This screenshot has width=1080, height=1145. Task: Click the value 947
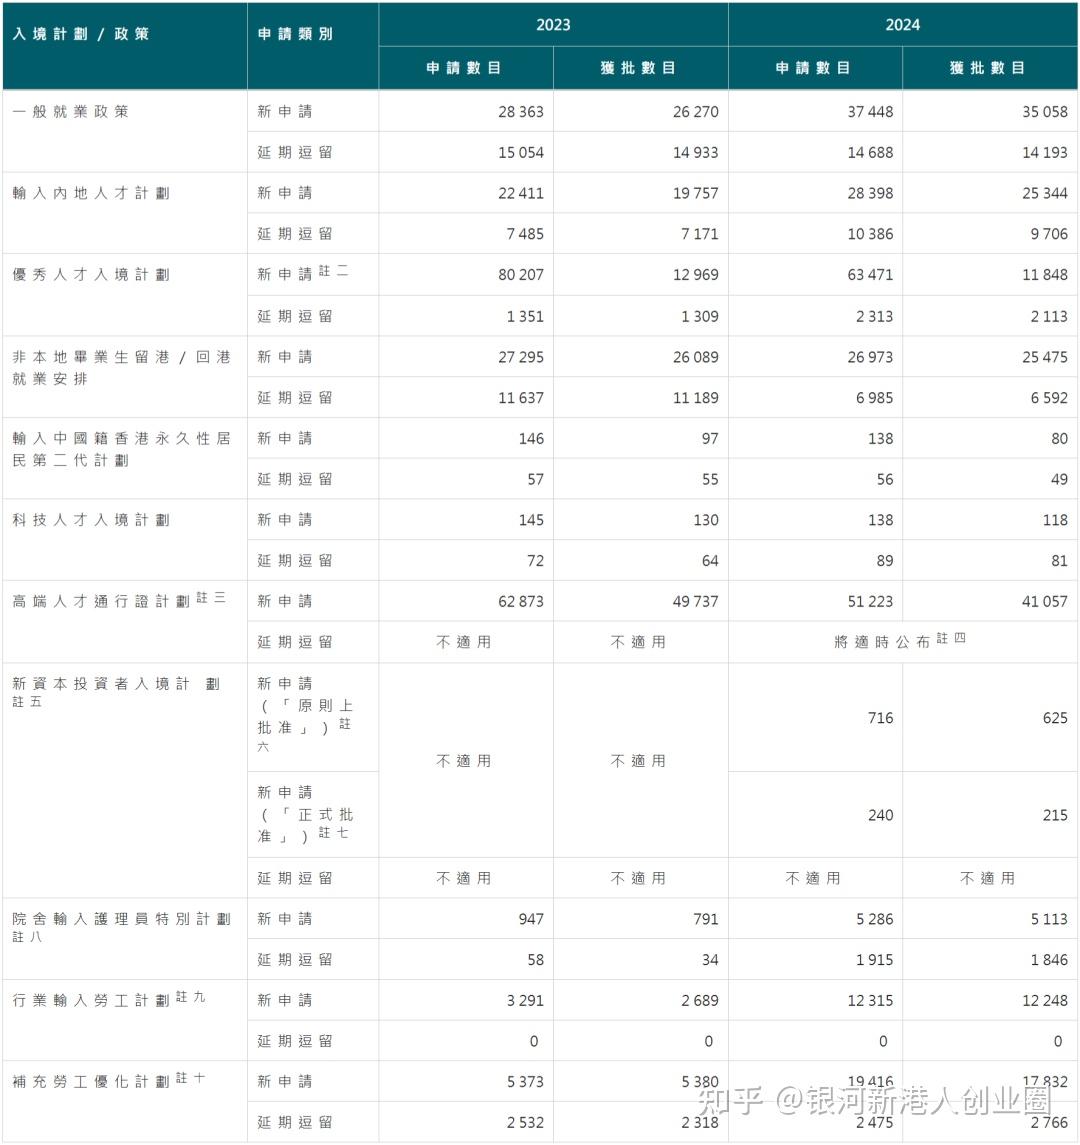tap(531, 919)
